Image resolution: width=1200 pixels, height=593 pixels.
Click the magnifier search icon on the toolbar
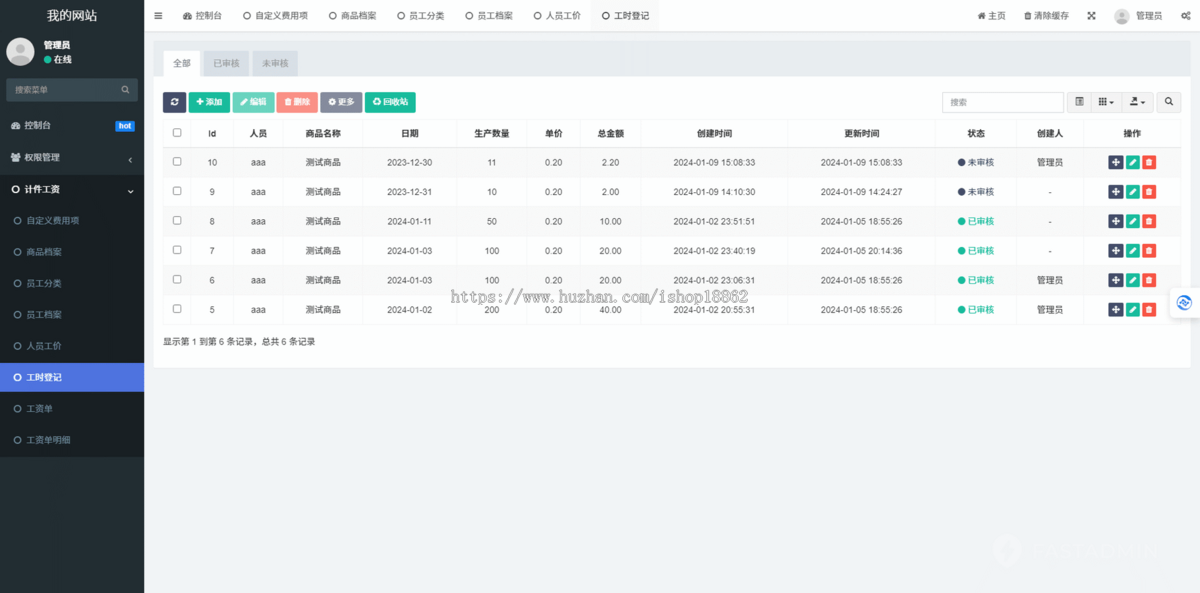coord(1168,102)
